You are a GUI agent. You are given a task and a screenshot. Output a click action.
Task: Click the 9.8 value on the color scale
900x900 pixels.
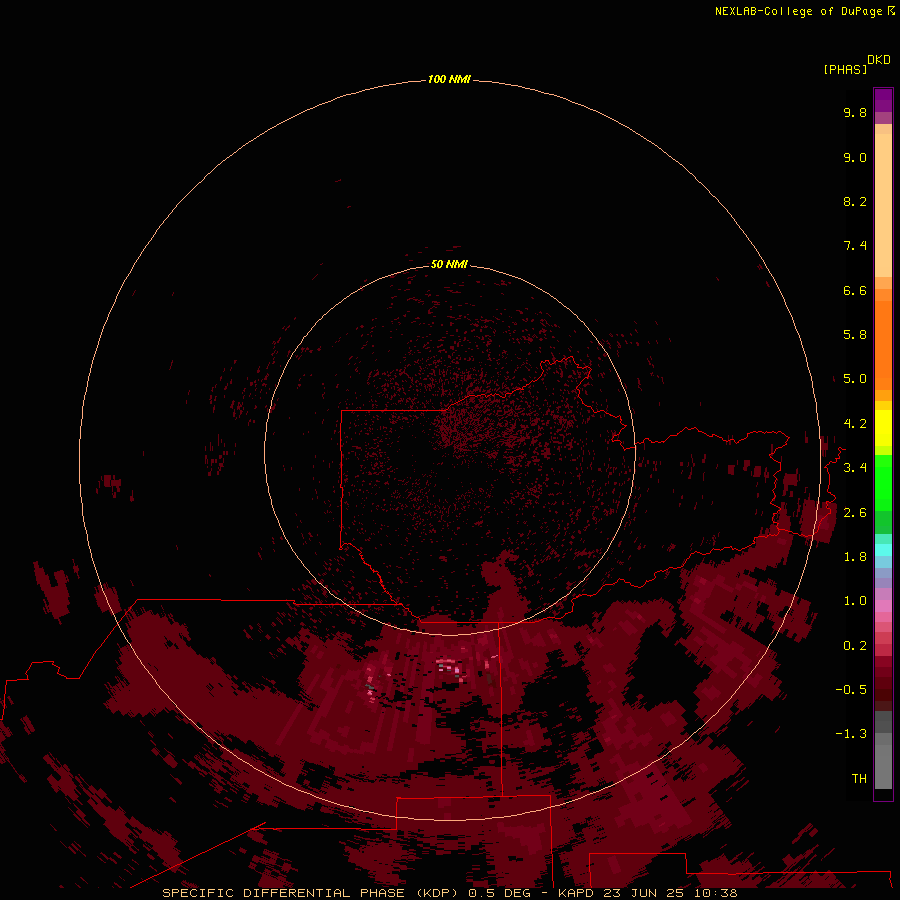click(x=855, y=112)
